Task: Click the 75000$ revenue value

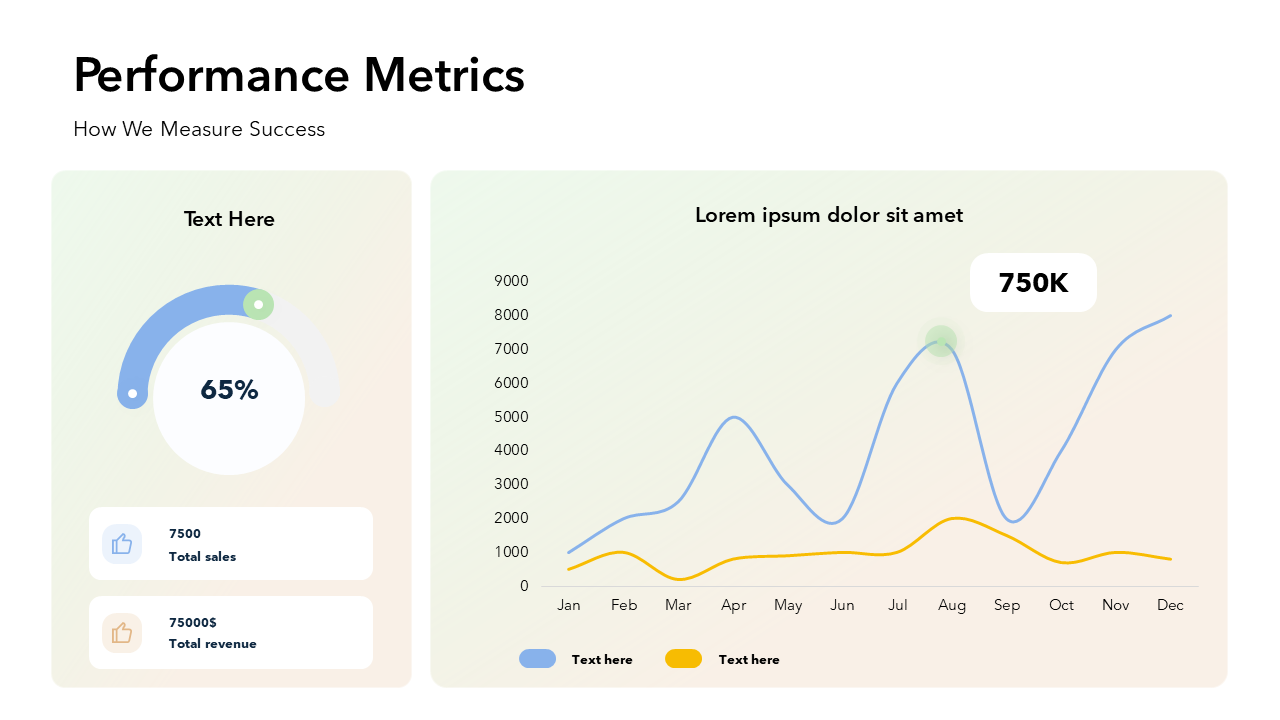Action: coord(193,622)
